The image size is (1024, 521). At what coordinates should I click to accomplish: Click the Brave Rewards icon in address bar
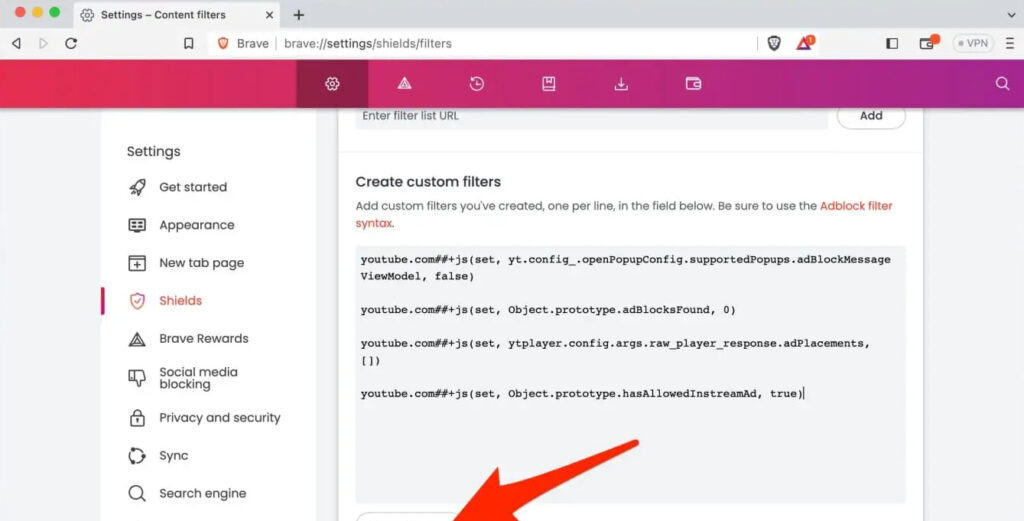point(805,43)
